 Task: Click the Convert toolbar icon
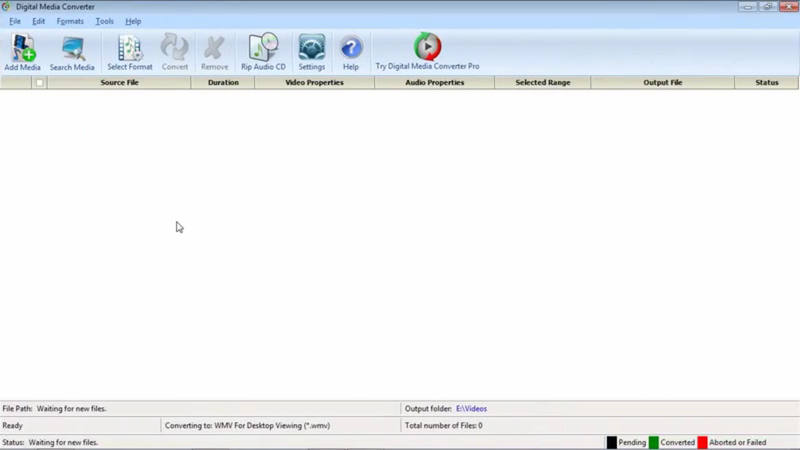click(174, 52)
